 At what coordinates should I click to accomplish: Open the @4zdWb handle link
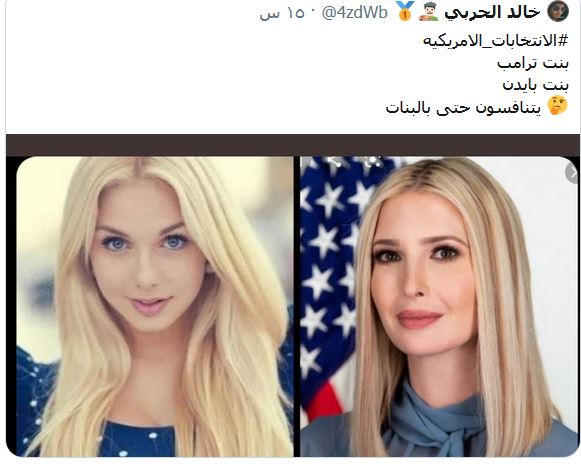[355, 13]
